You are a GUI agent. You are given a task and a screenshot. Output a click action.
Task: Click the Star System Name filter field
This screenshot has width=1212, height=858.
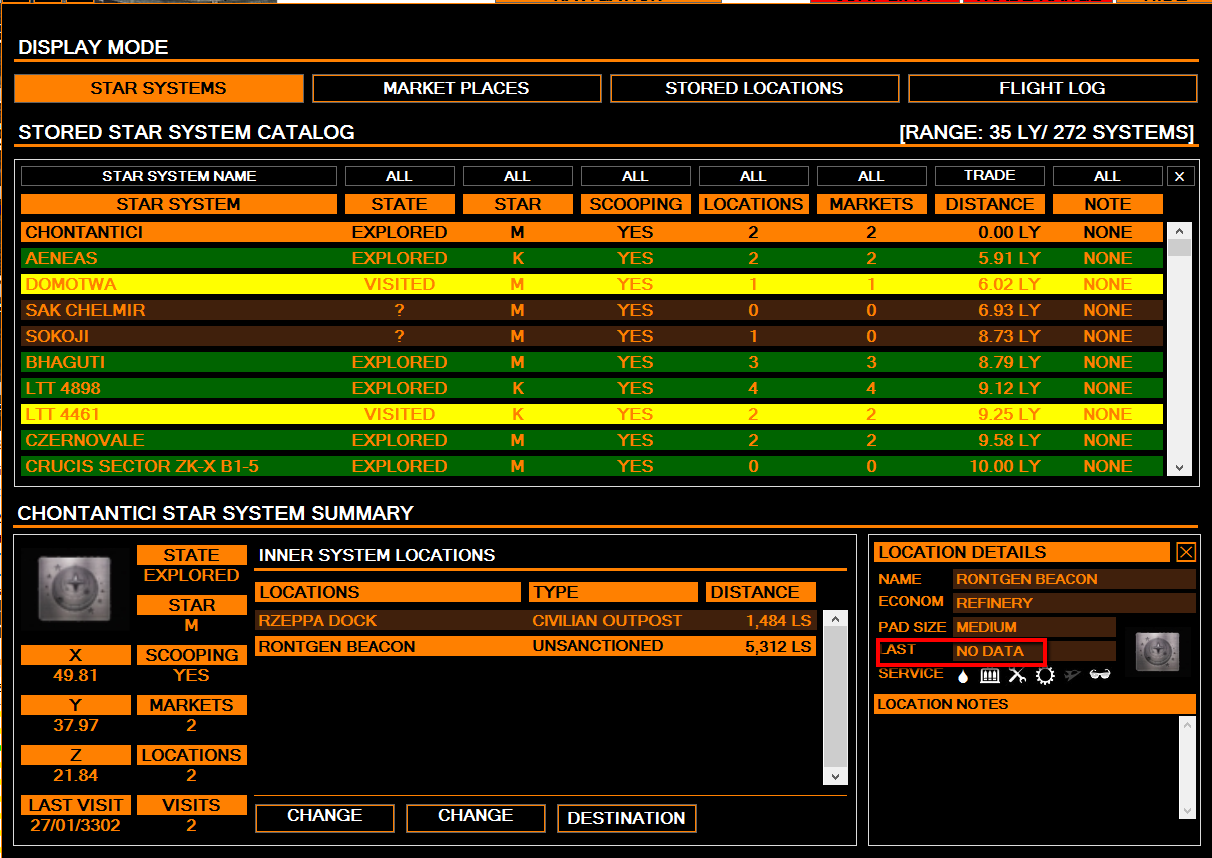179,176
